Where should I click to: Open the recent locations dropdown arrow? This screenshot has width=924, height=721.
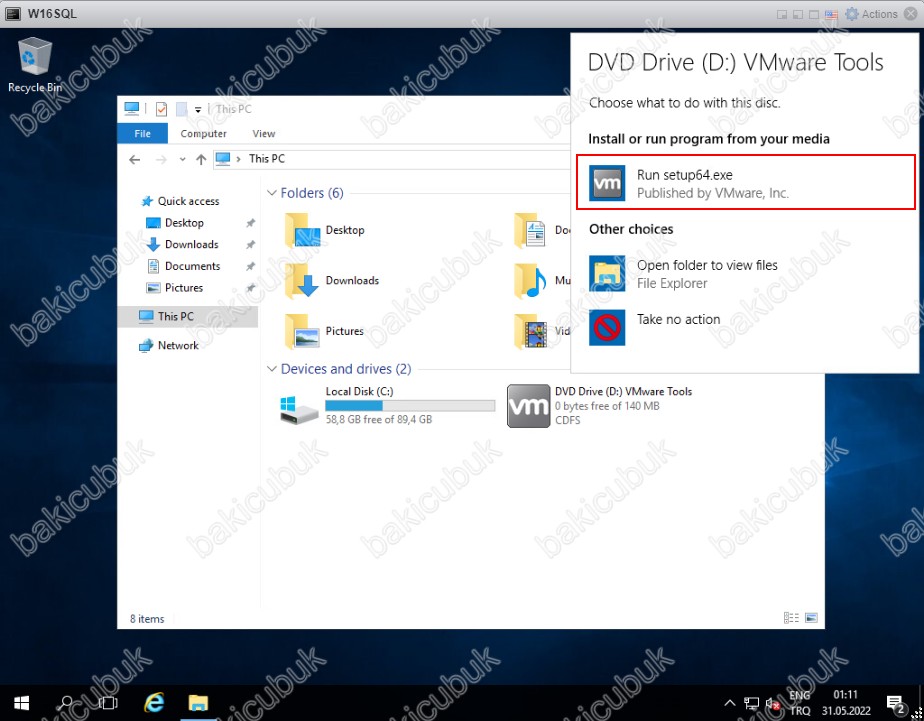pyautogui.click(x=182, y=159)
